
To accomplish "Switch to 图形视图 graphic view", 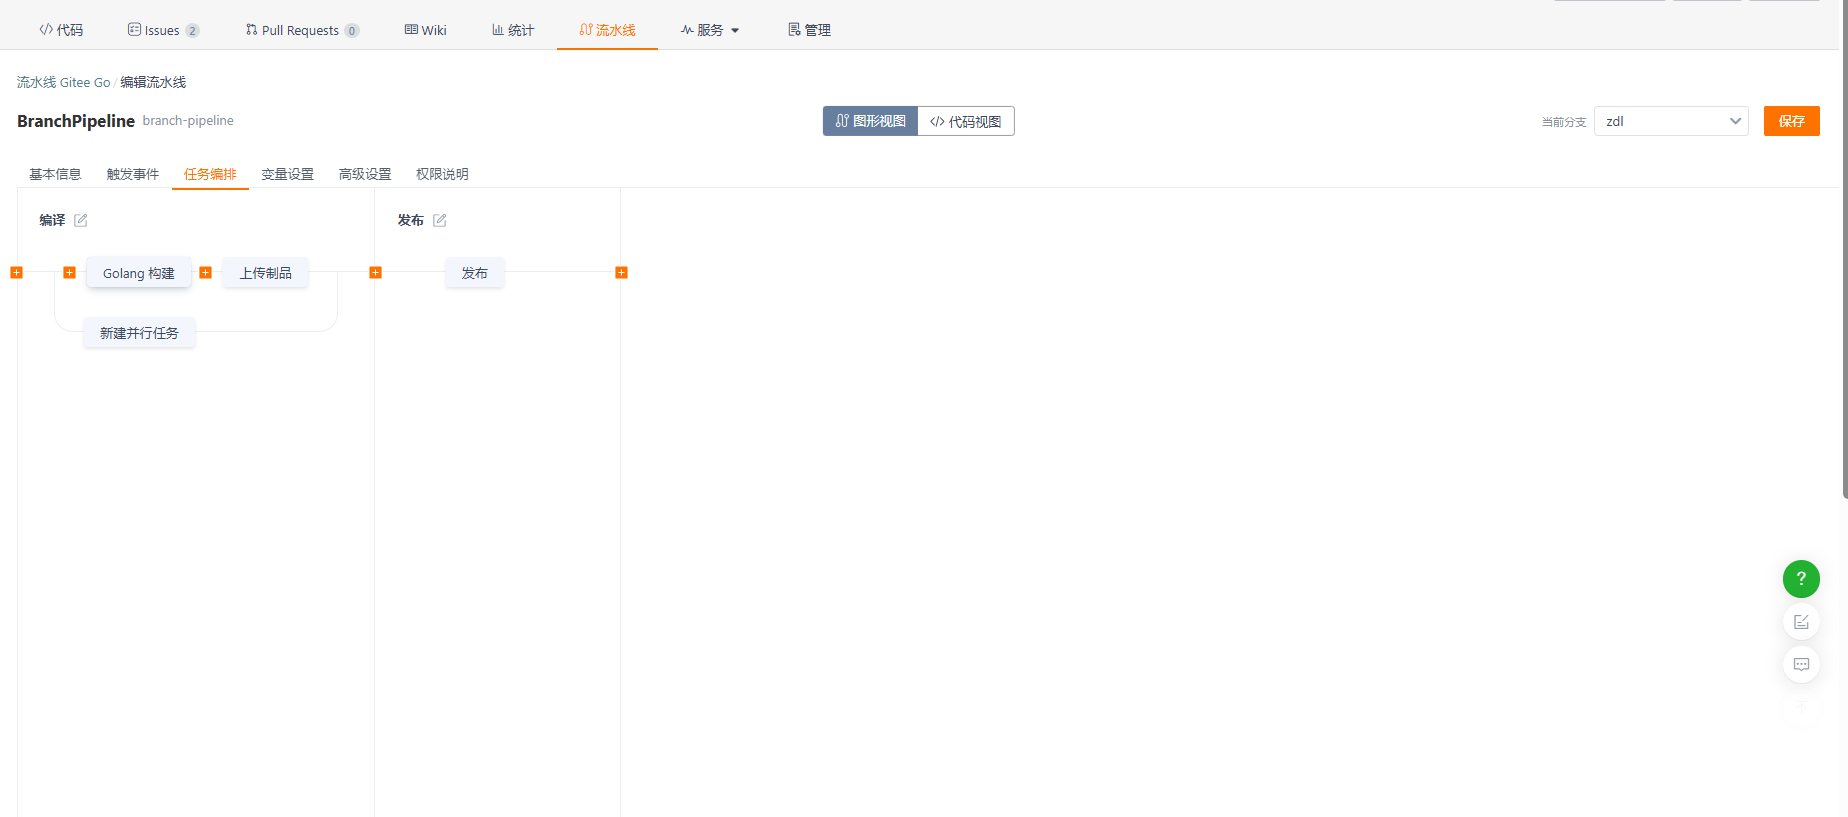I will point(870,121).
